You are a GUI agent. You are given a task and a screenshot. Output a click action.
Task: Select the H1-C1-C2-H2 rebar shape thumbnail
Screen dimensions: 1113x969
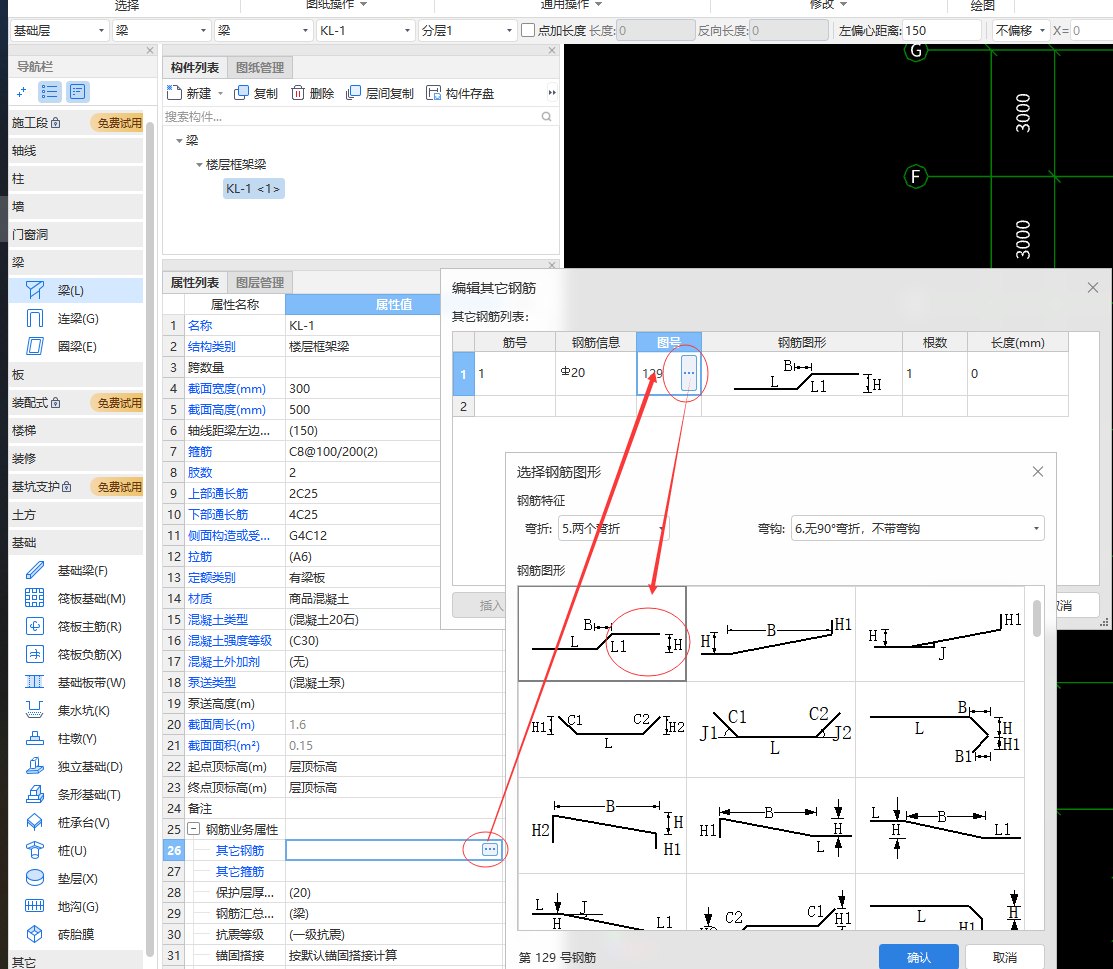tap(603, 729)
